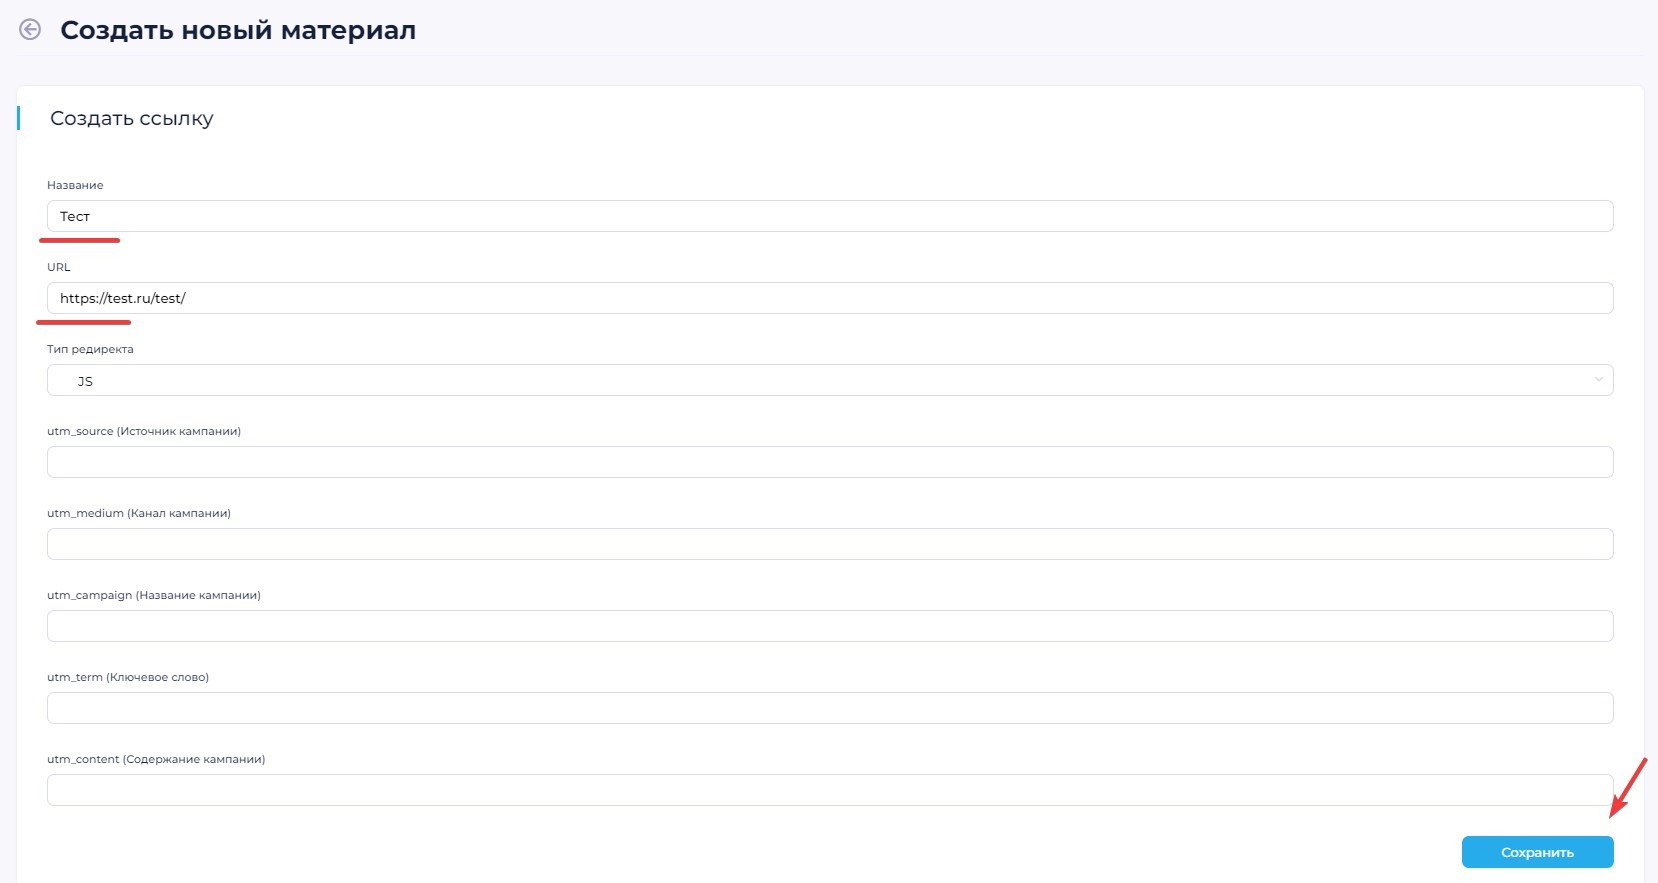The height and width of the screenshot is (883, 1658).
Task: Click the Тип редиректа label
Action: pyautogui.click(x=90, y=349)
